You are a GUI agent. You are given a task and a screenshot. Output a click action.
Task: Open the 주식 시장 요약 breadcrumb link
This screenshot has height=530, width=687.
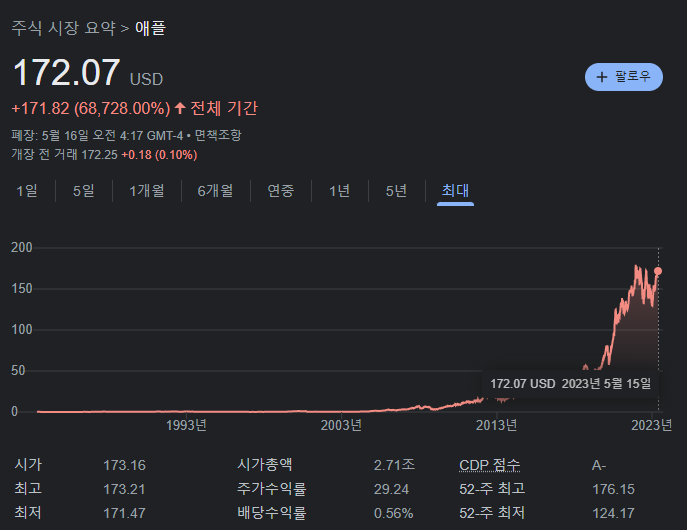pos(64,28)
